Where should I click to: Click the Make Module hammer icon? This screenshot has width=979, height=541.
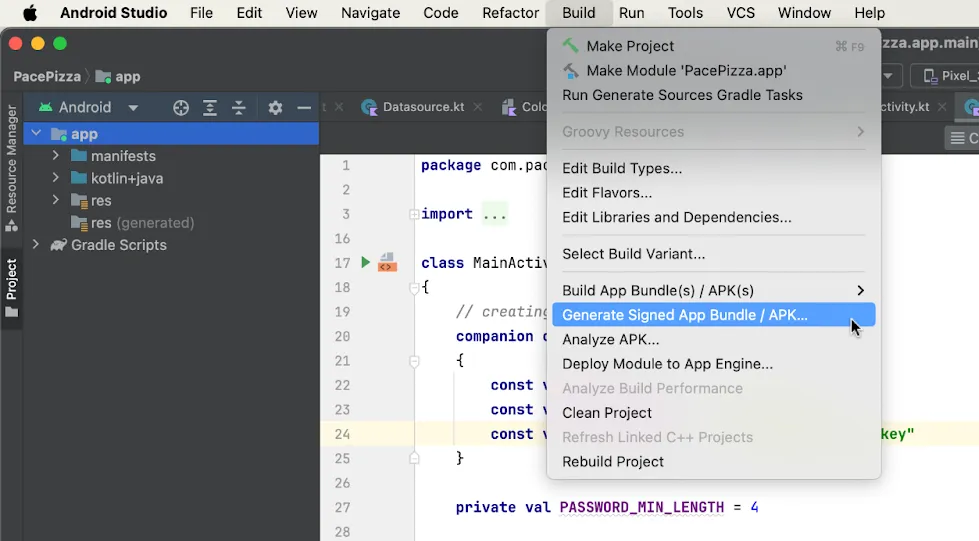coord(570,71)
